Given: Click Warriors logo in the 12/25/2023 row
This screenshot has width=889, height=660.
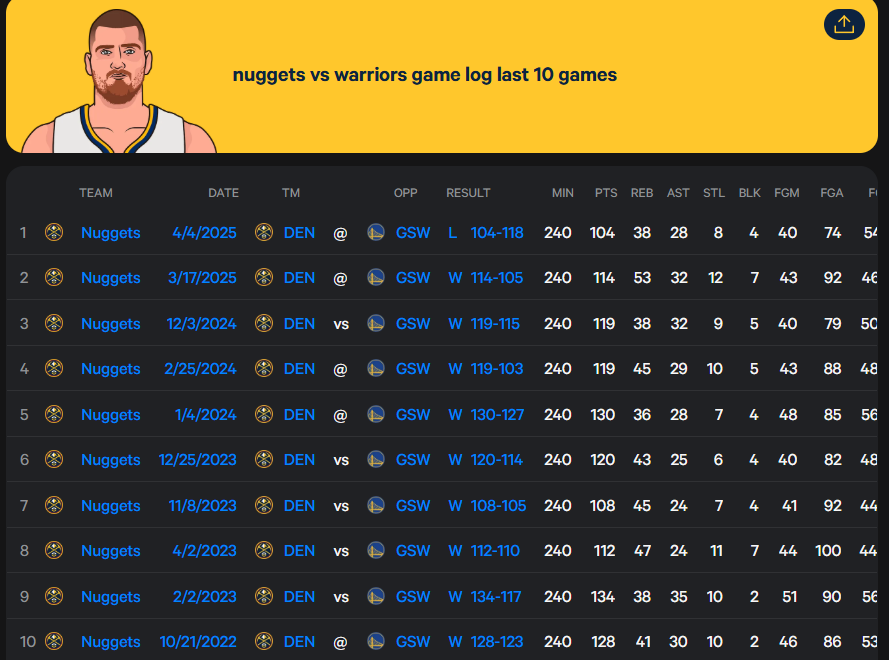Looking at the screenshot, I should 376,459.
